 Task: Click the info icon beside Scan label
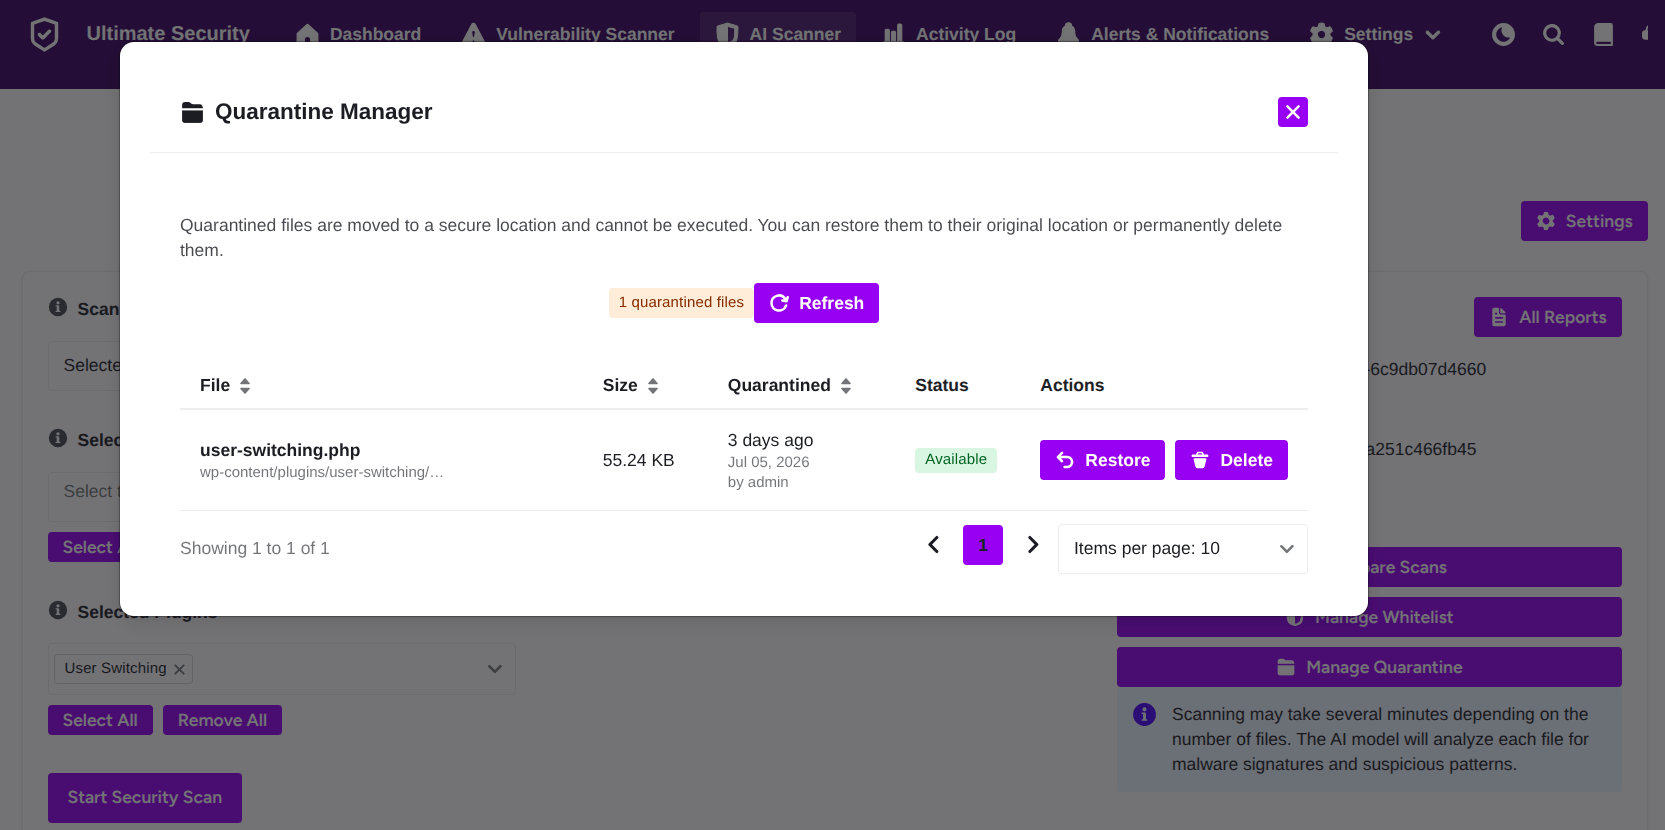[x=58, y=307]
